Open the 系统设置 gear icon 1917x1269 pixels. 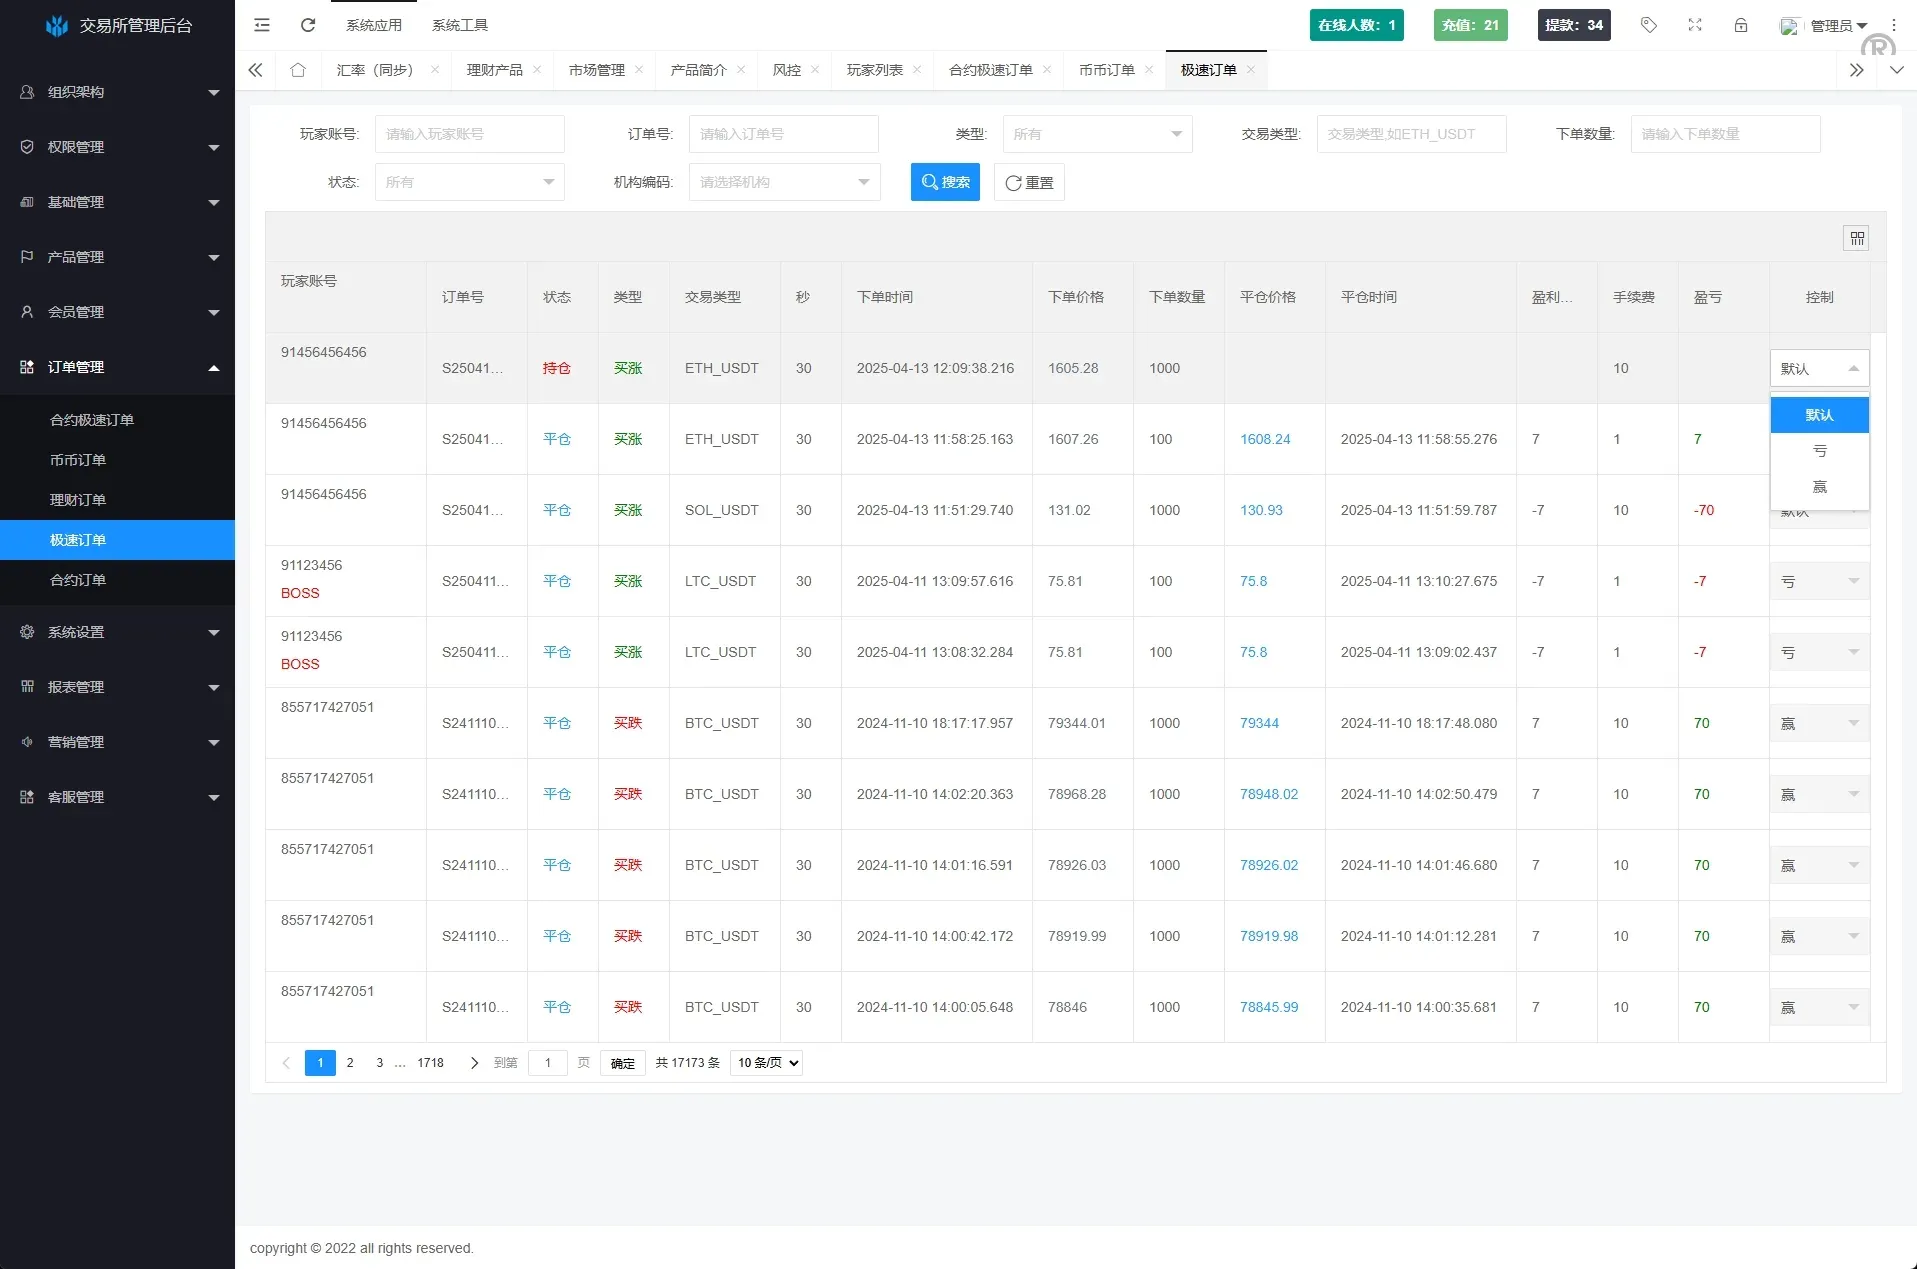pyautogui.click(x=26, y=632)
